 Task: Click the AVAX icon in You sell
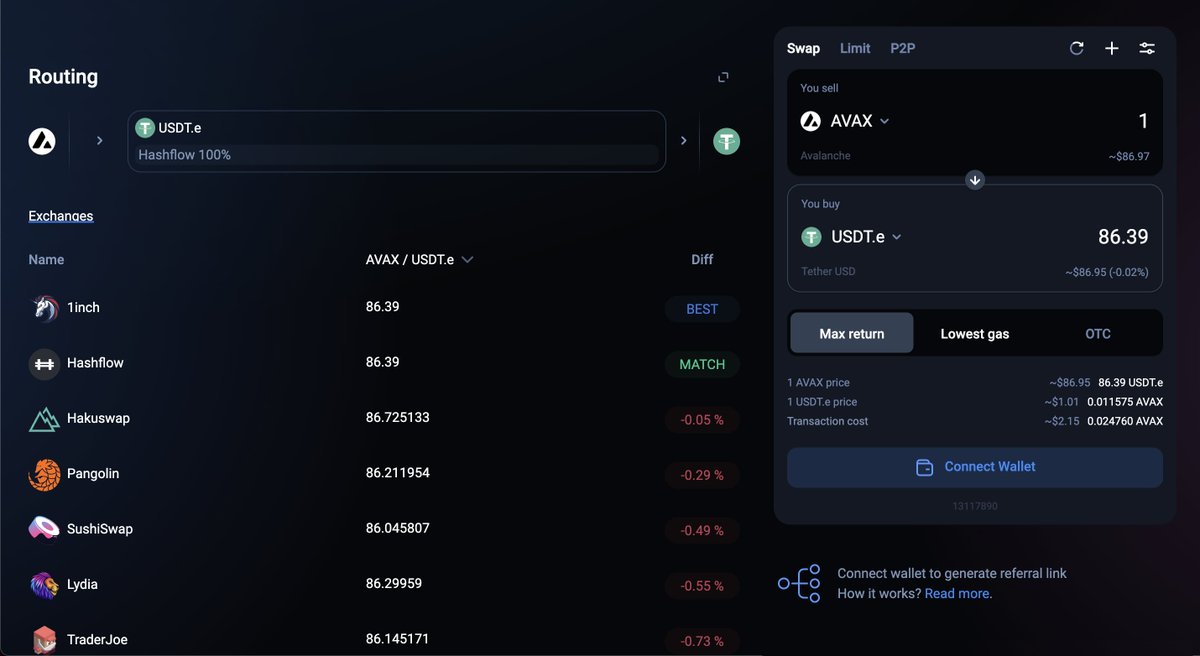pyautogui.click(x=811, y=121)
